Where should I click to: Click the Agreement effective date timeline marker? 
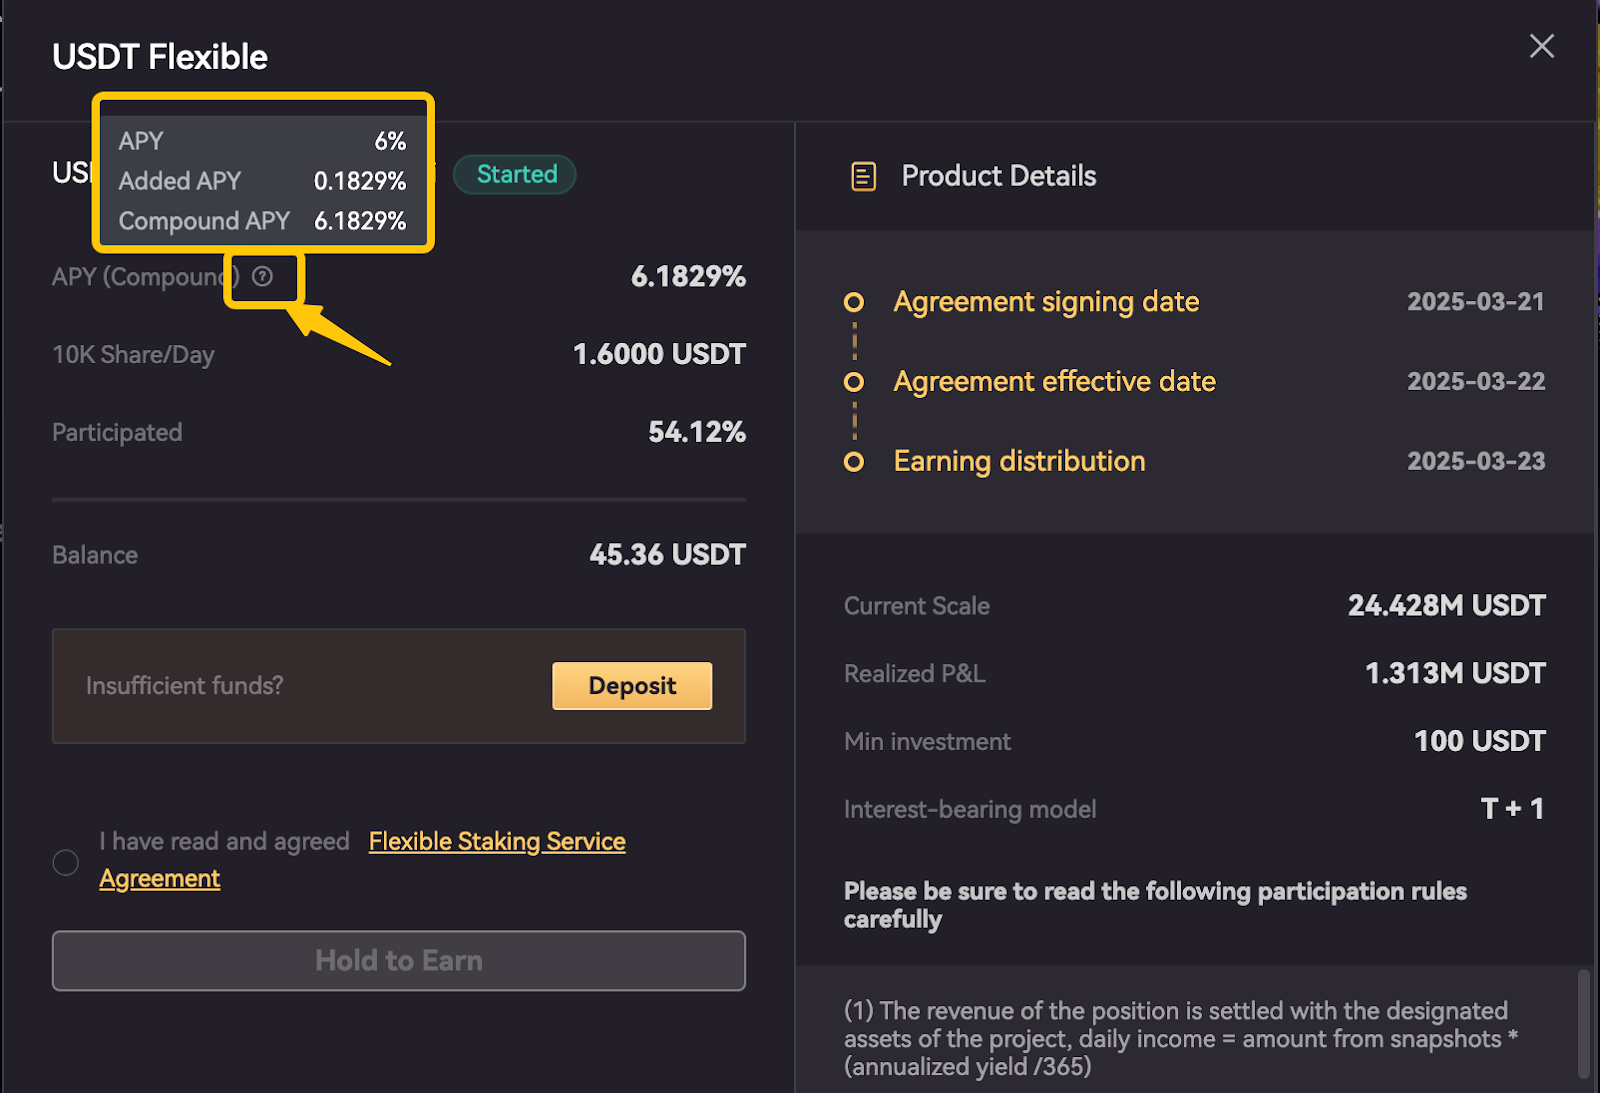(x=854, y=382)
